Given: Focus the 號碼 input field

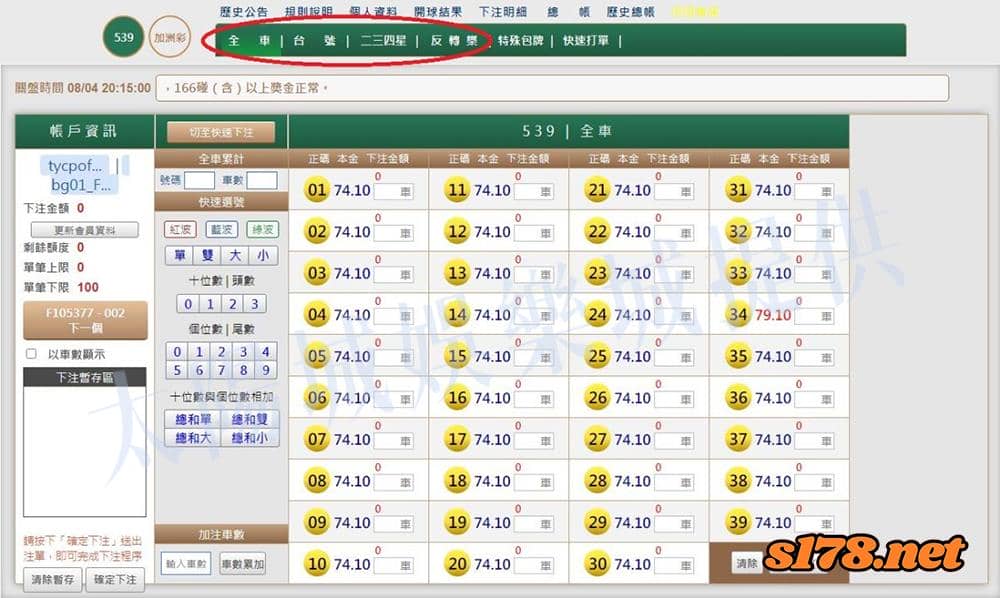Looking at the screenshot, I should coord(199,180).
